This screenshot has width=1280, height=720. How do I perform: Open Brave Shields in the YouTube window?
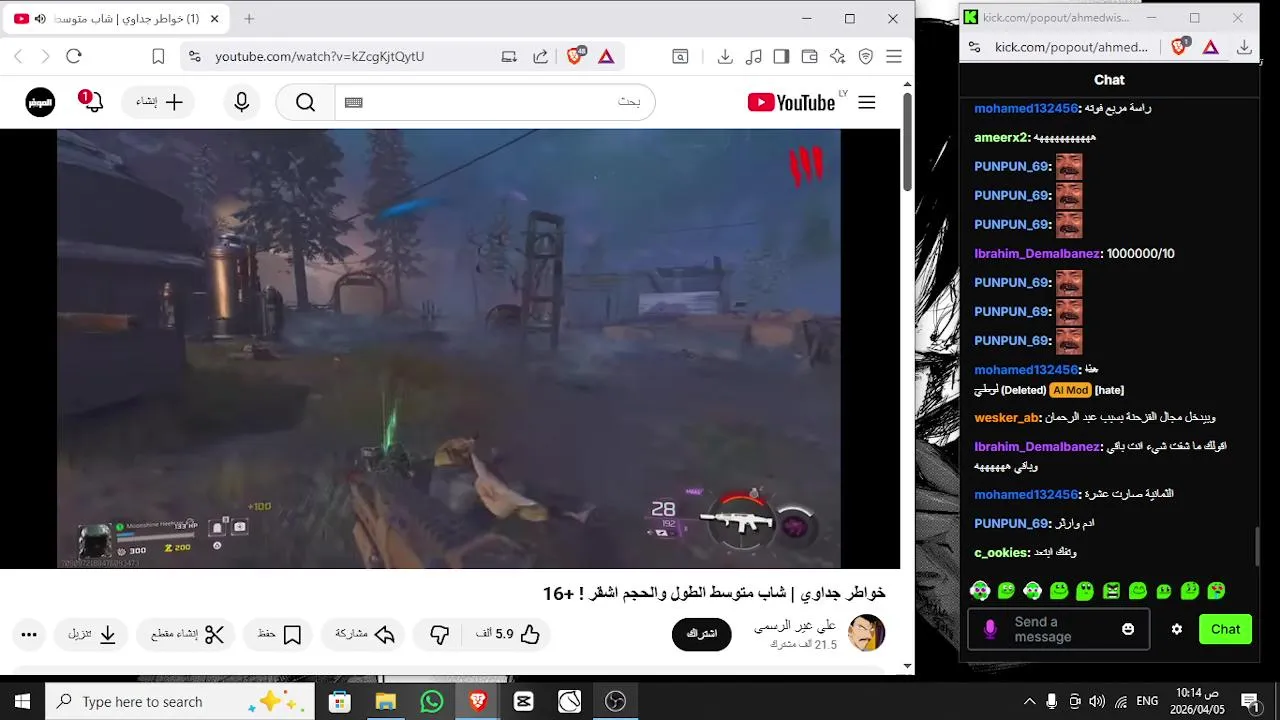575,56
